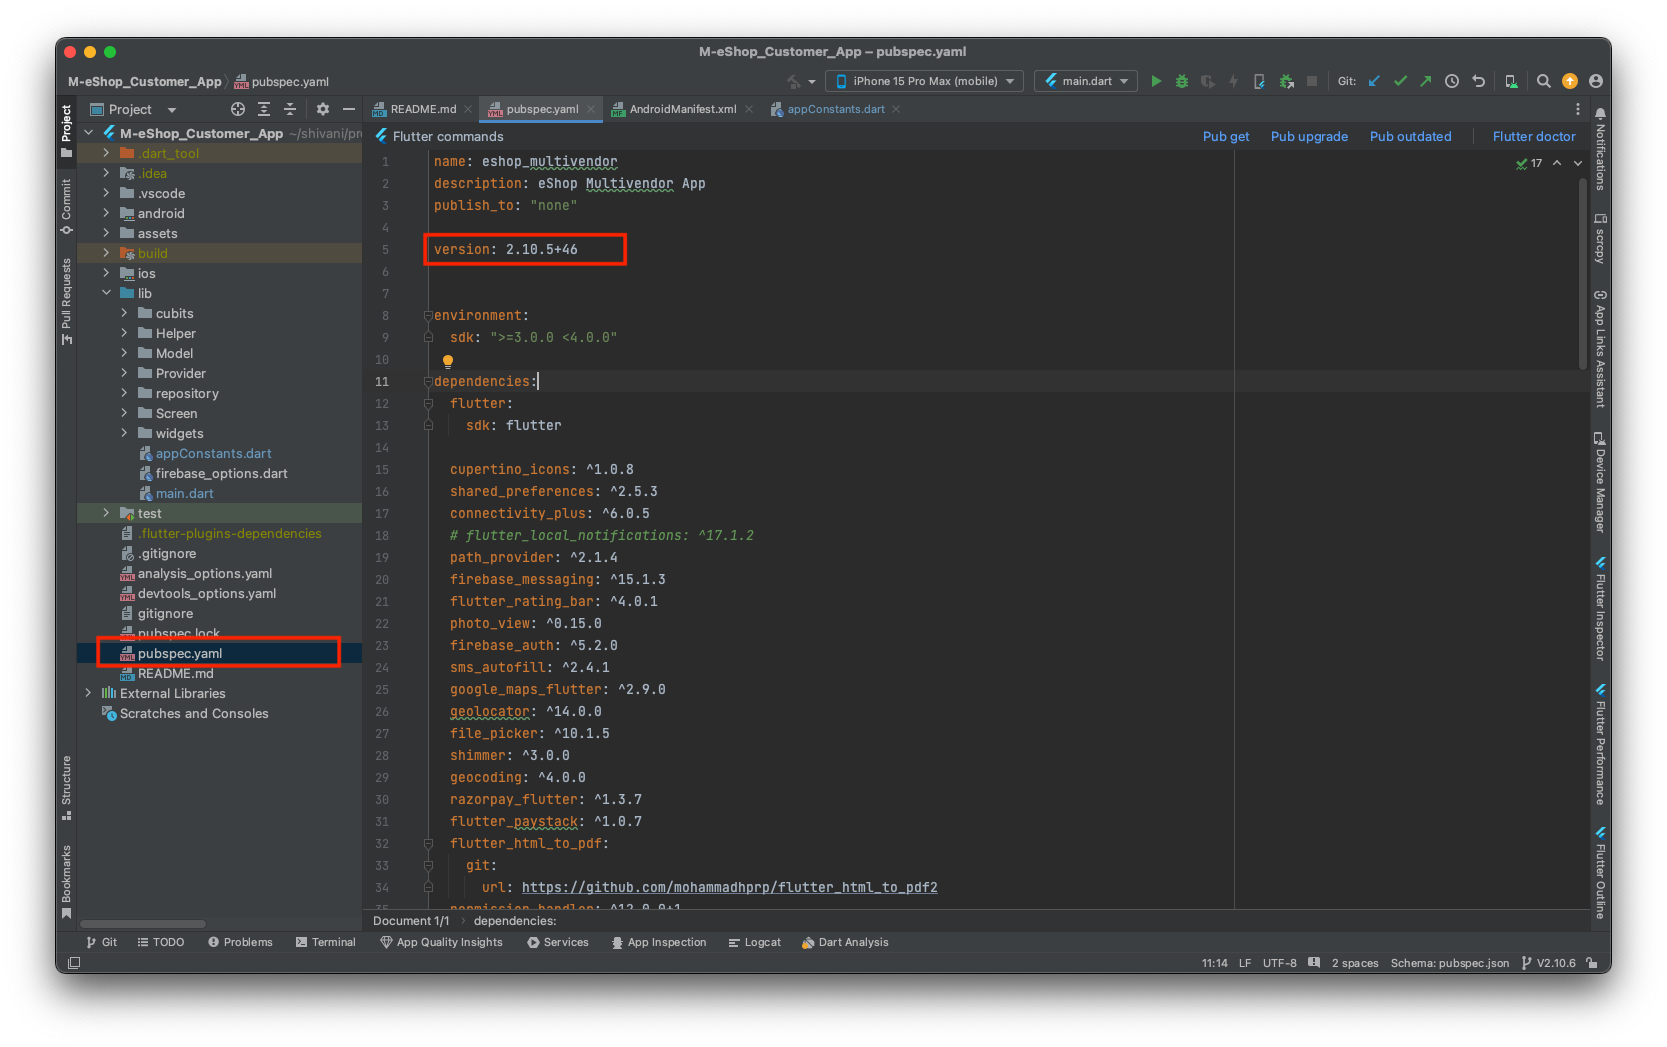1667x1047 pixels.
Task: Run Pub get command
Action: pos(1226,137)
